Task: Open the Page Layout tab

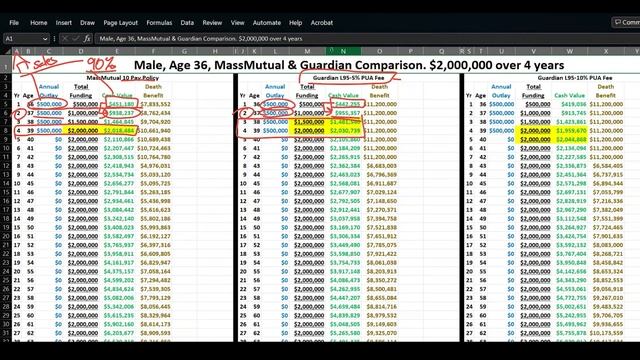Action: pos(120,23)
